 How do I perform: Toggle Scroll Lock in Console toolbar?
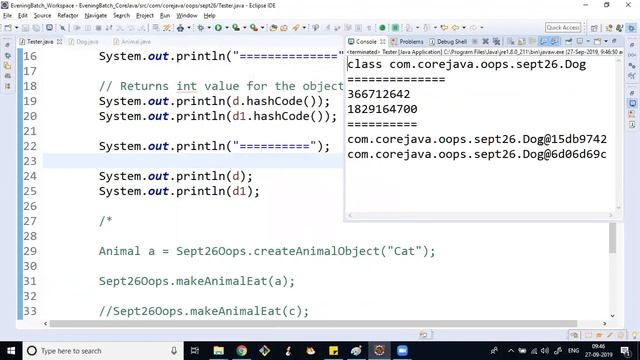[521, 41]
